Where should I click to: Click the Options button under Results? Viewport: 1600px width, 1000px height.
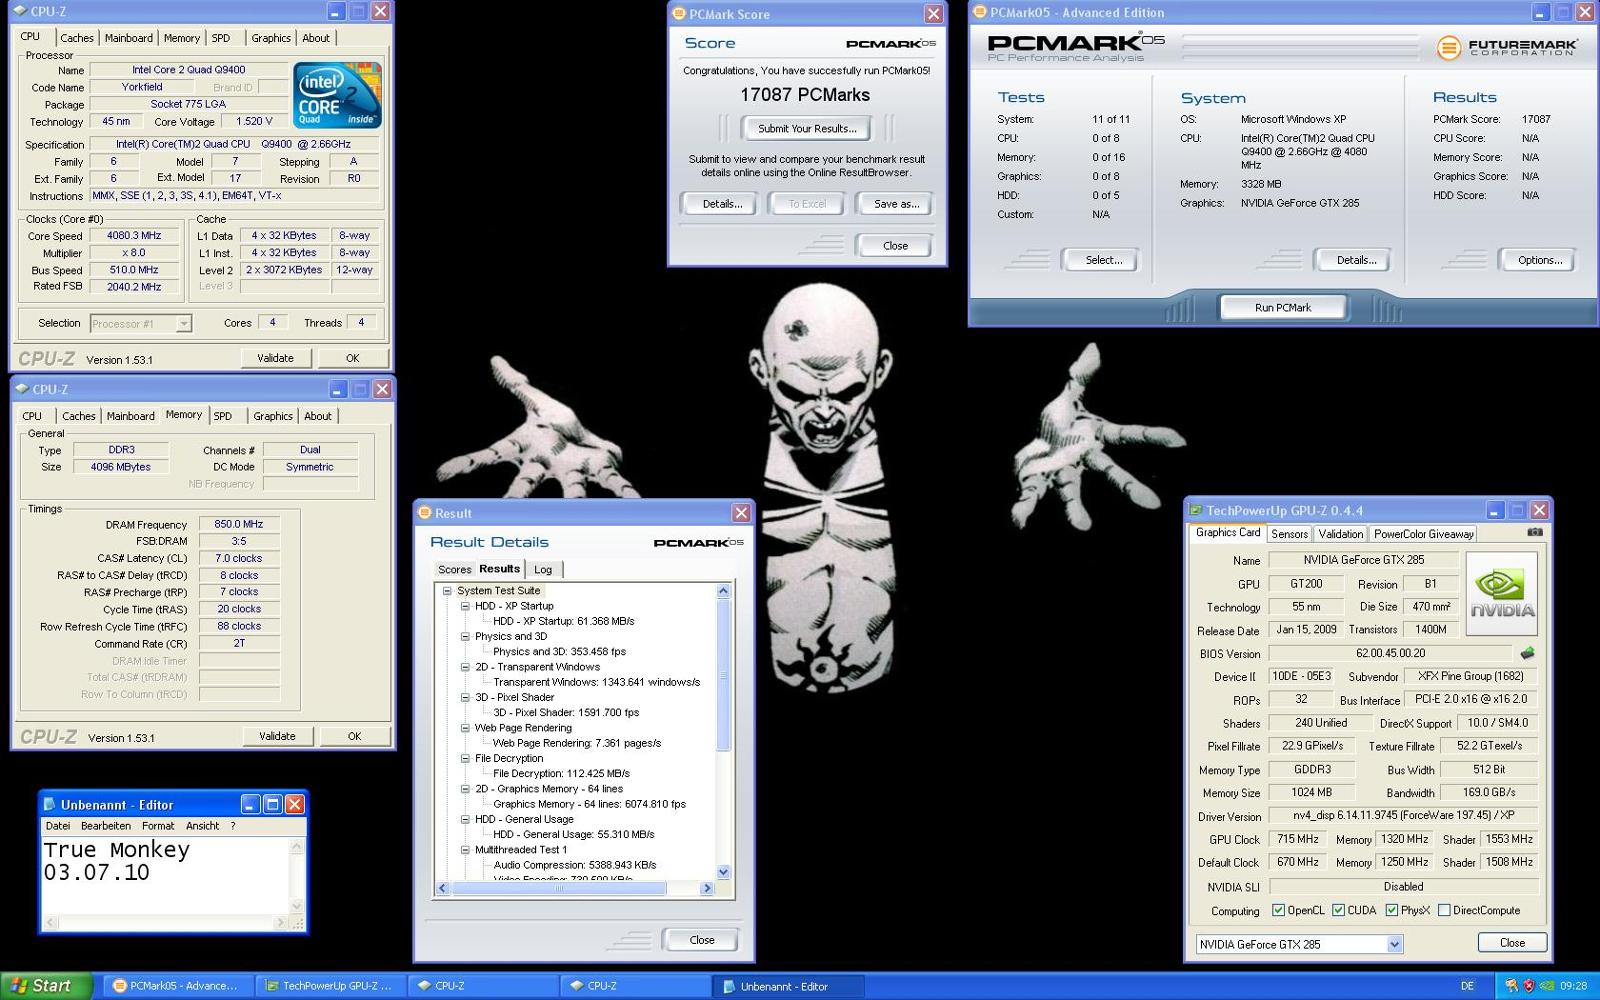[x=1539, y=260]
